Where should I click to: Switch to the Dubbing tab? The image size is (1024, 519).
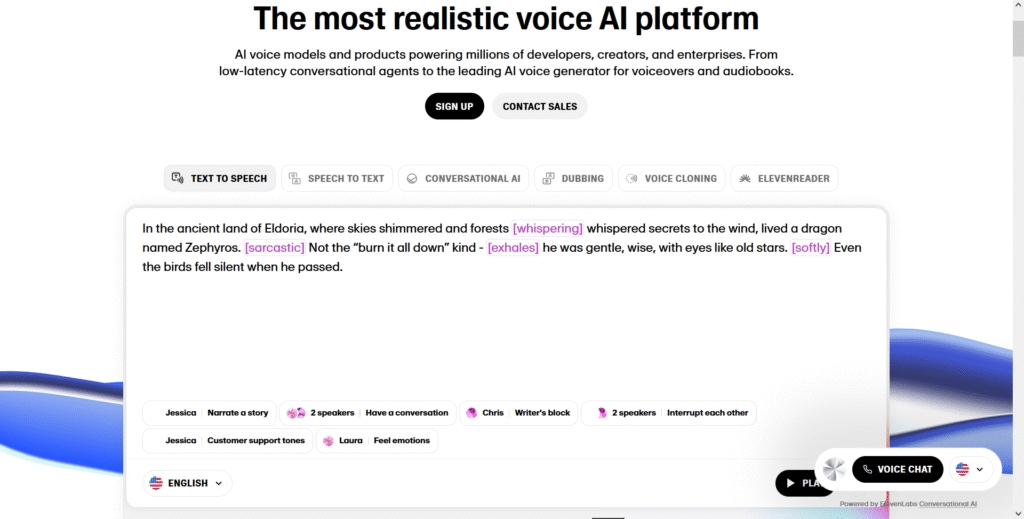pyautogui.click(x=573, y=178)
